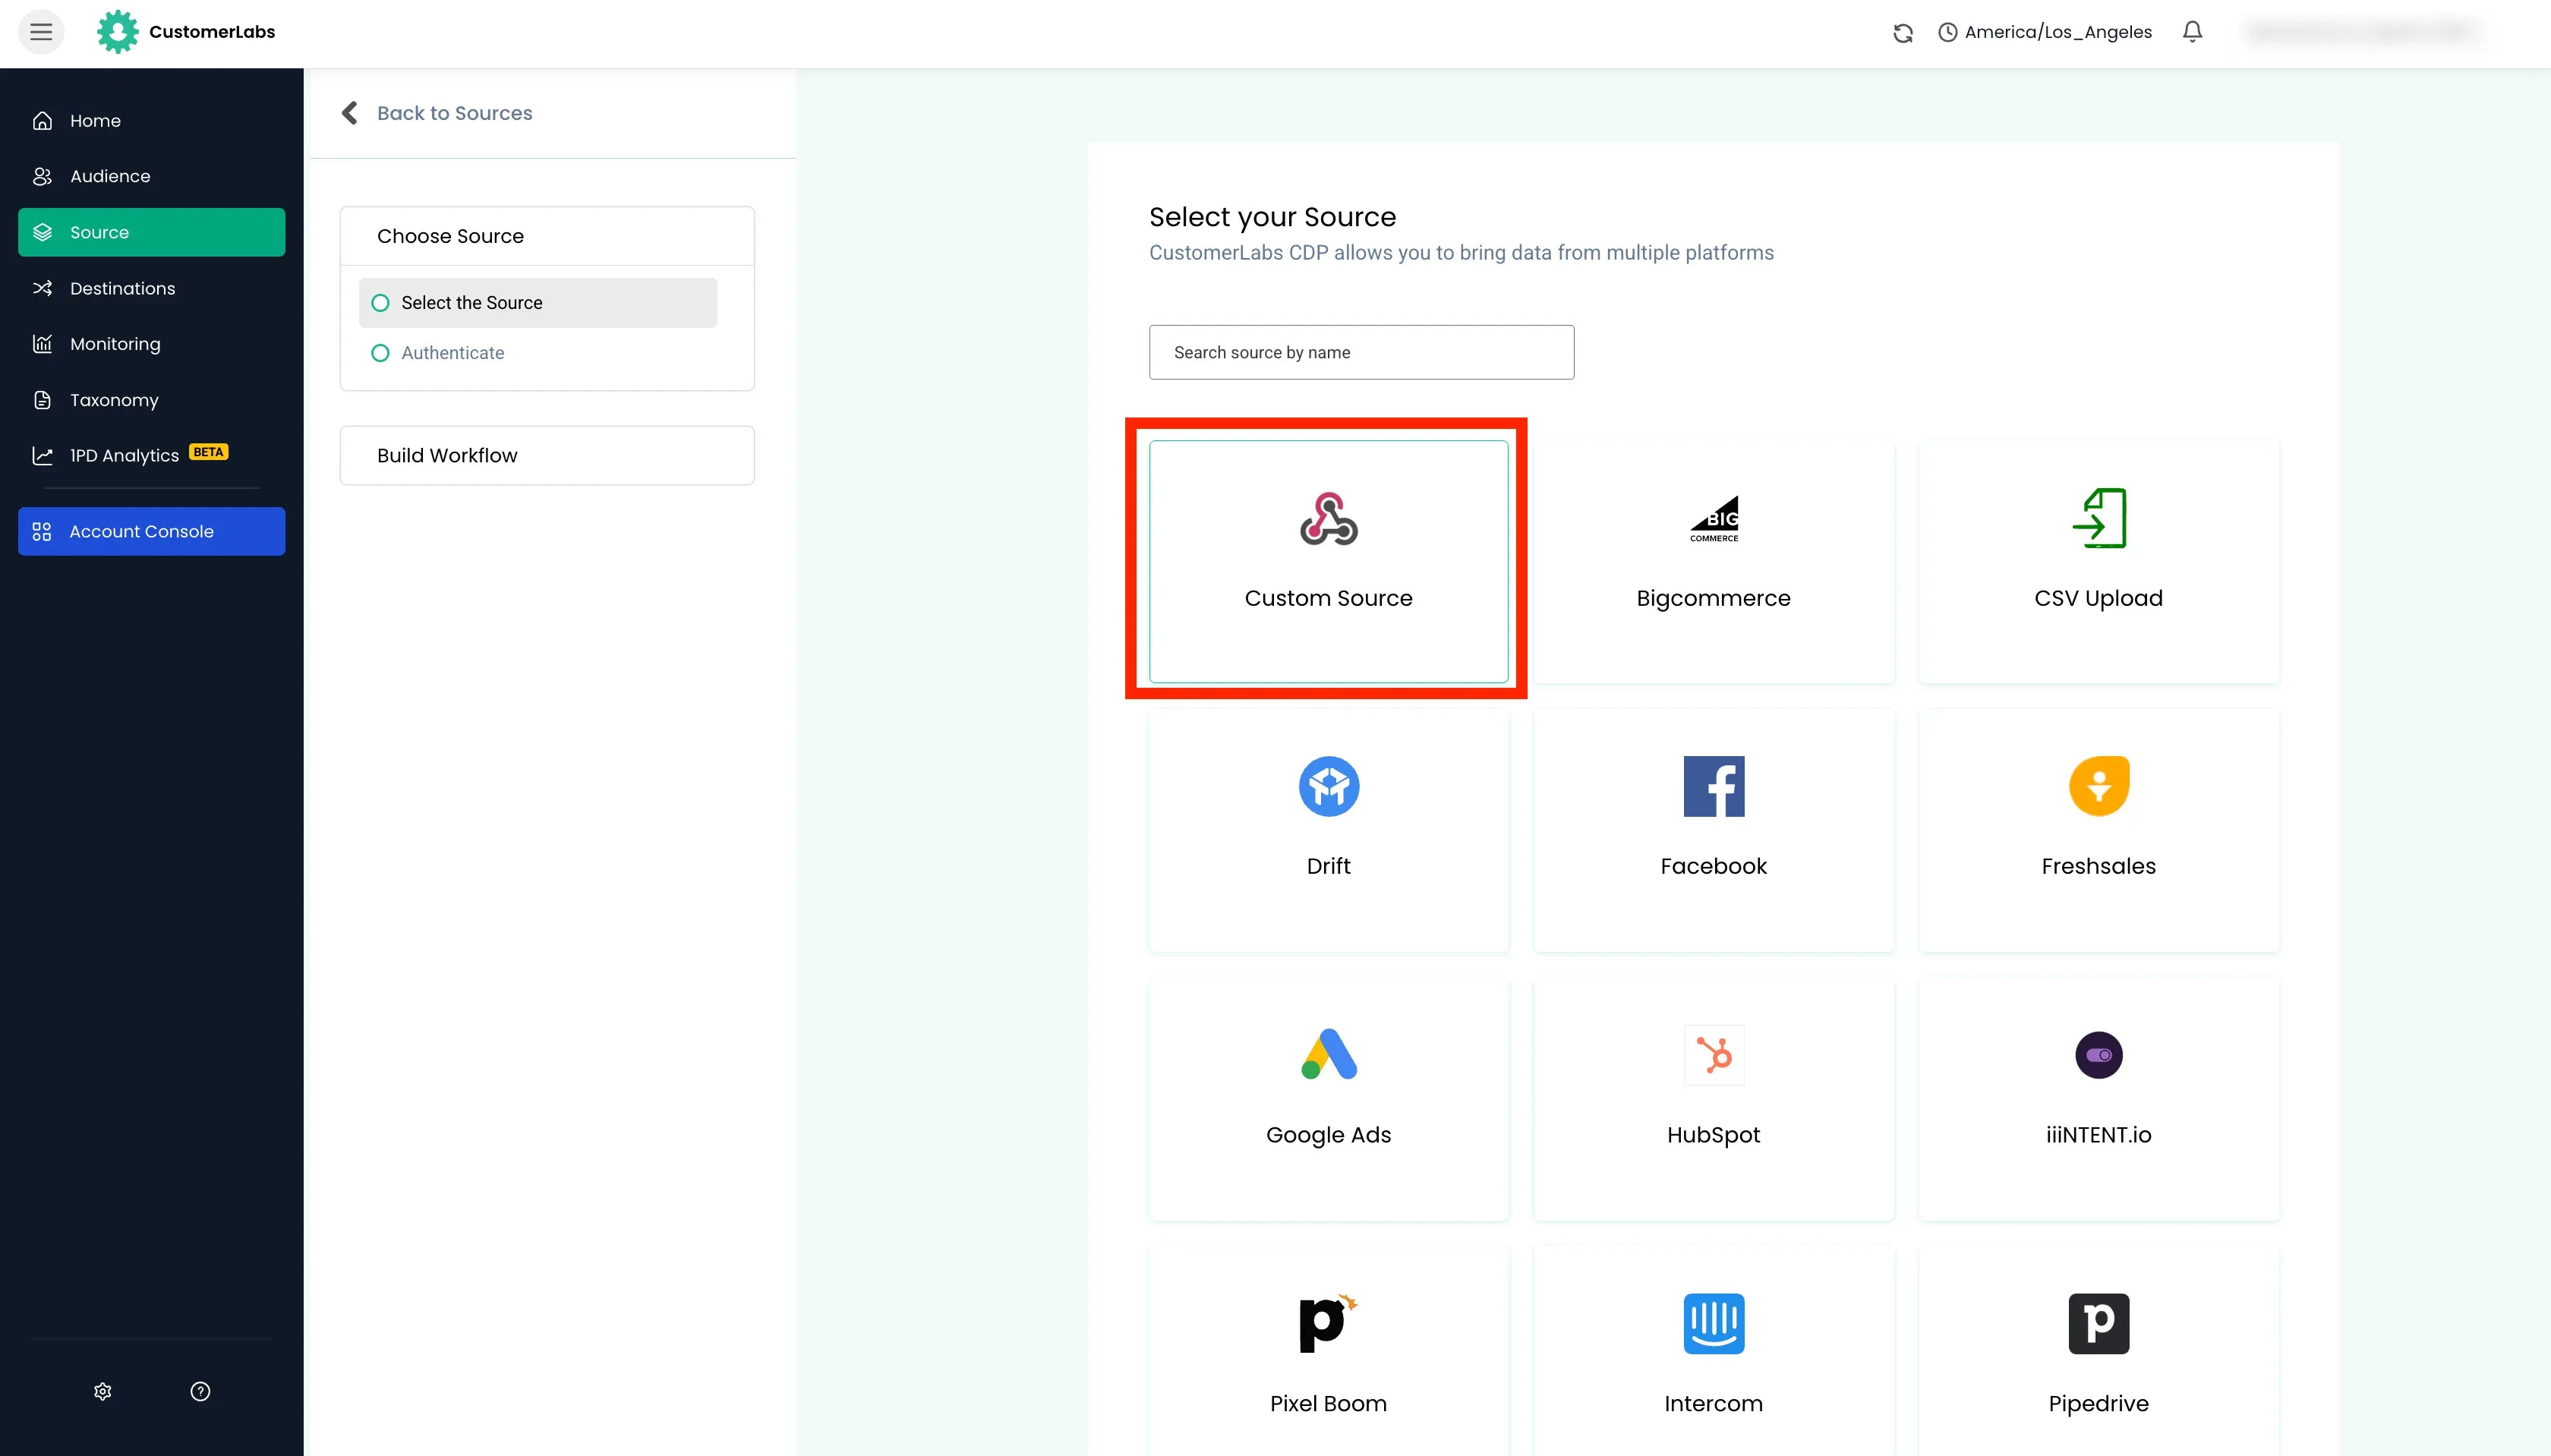The width and height of the screenshot is (2551, 1456).
Task: Focus the Search source by name field
Action: [1361, 352]
